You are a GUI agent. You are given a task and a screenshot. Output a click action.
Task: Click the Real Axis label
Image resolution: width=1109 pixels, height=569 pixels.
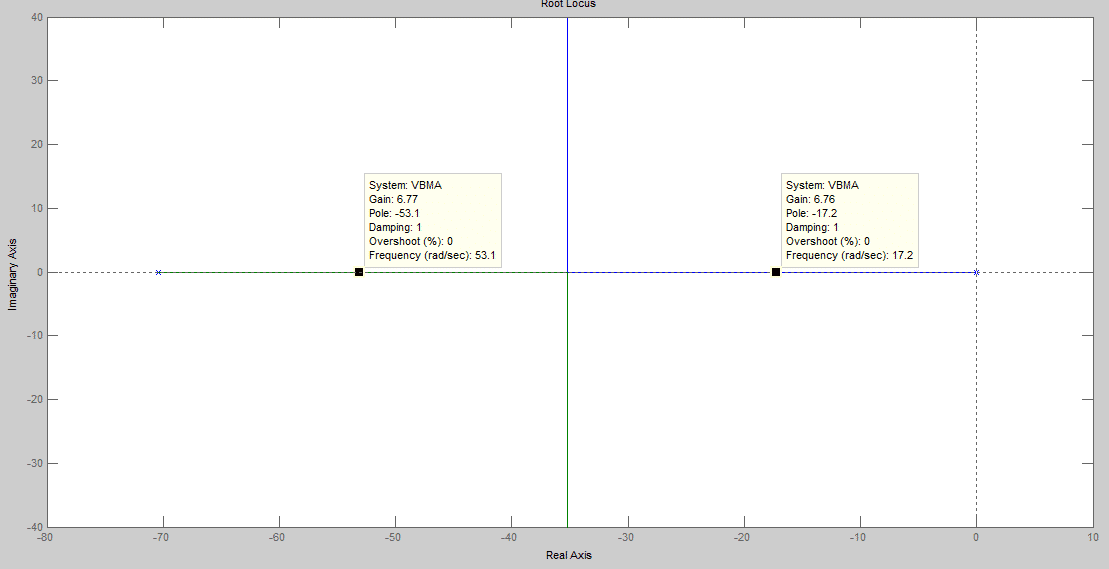[x=568, y=555]
